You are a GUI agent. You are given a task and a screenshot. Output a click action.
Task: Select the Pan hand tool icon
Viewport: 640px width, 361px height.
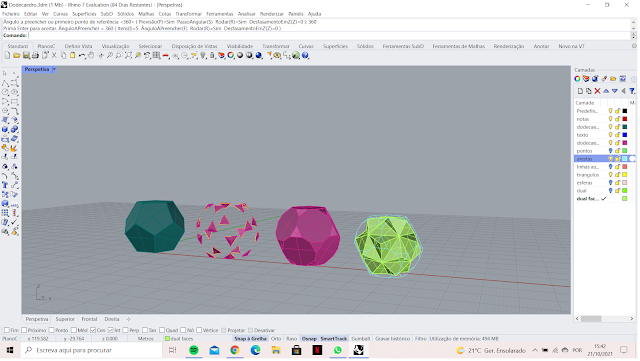[91, 56]
